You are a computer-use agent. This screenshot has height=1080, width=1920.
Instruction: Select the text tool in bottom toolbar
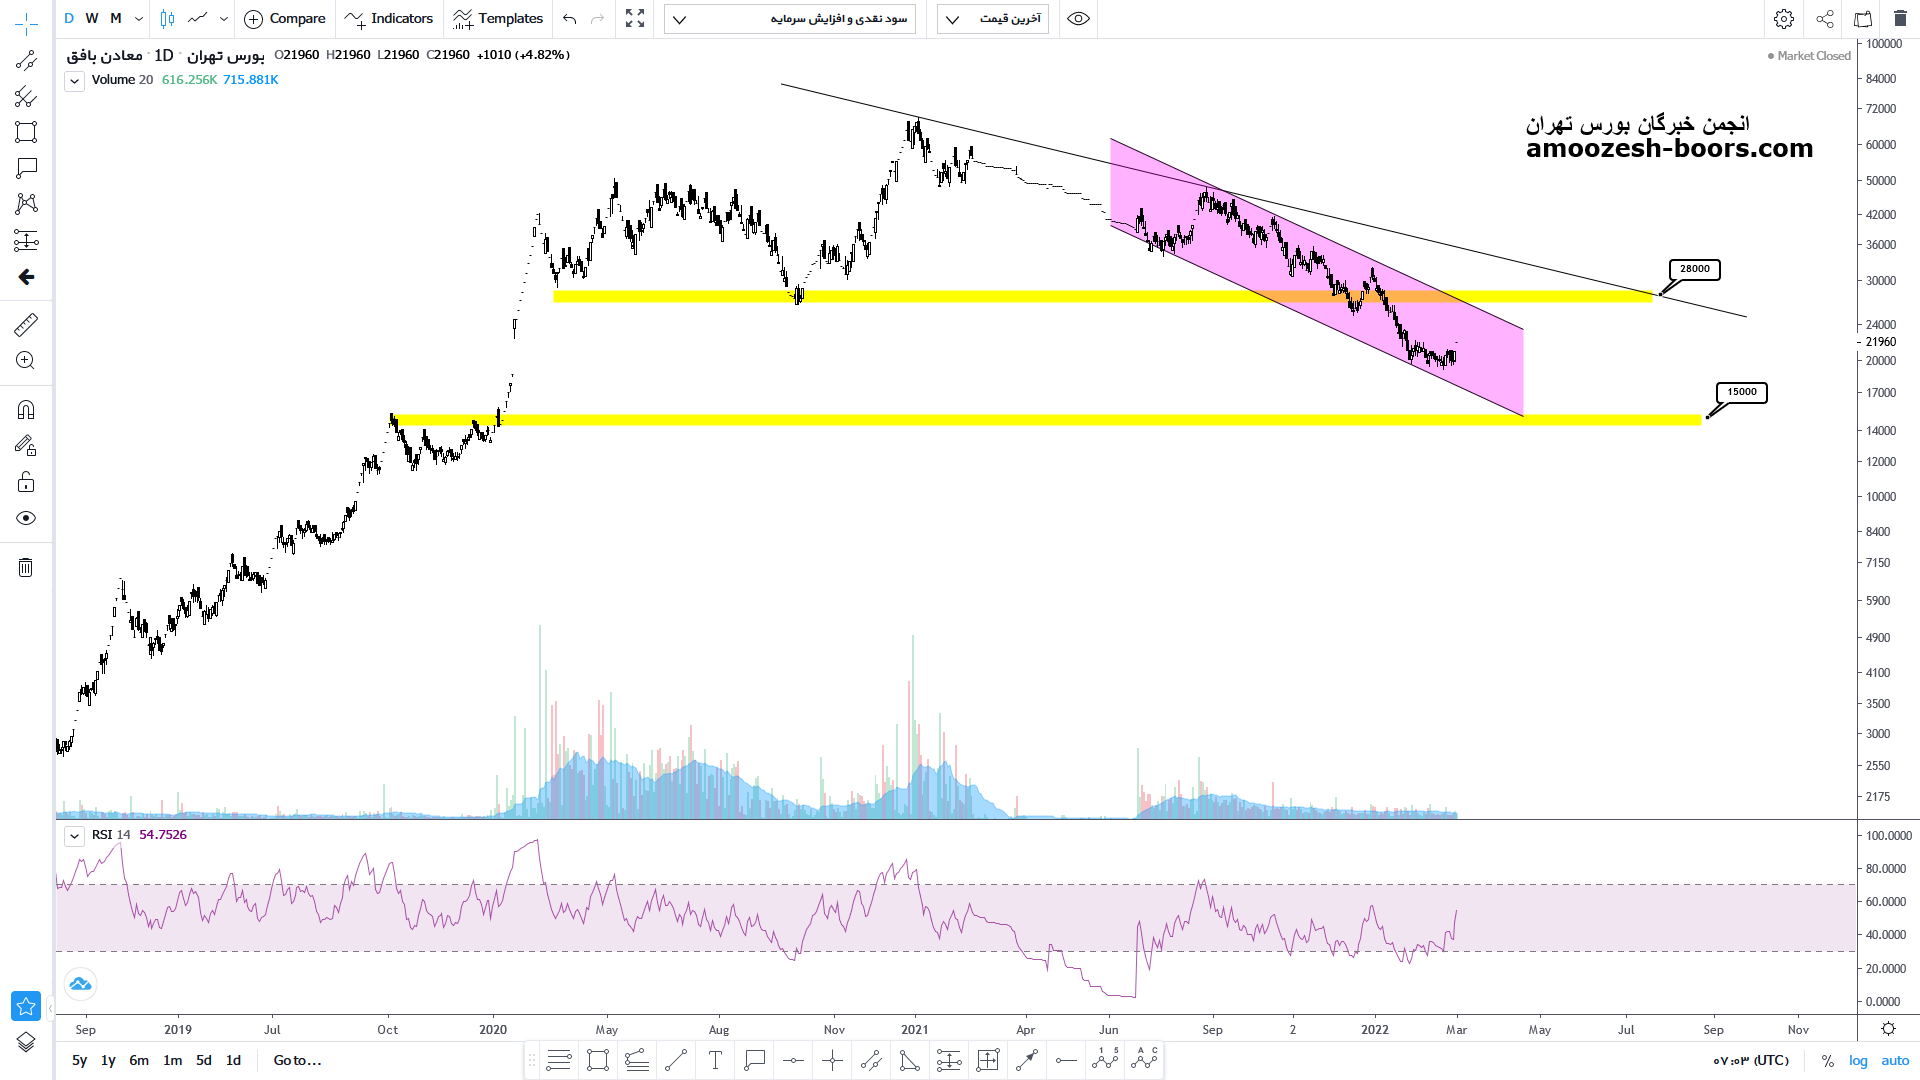click(x=715, y=1061)
